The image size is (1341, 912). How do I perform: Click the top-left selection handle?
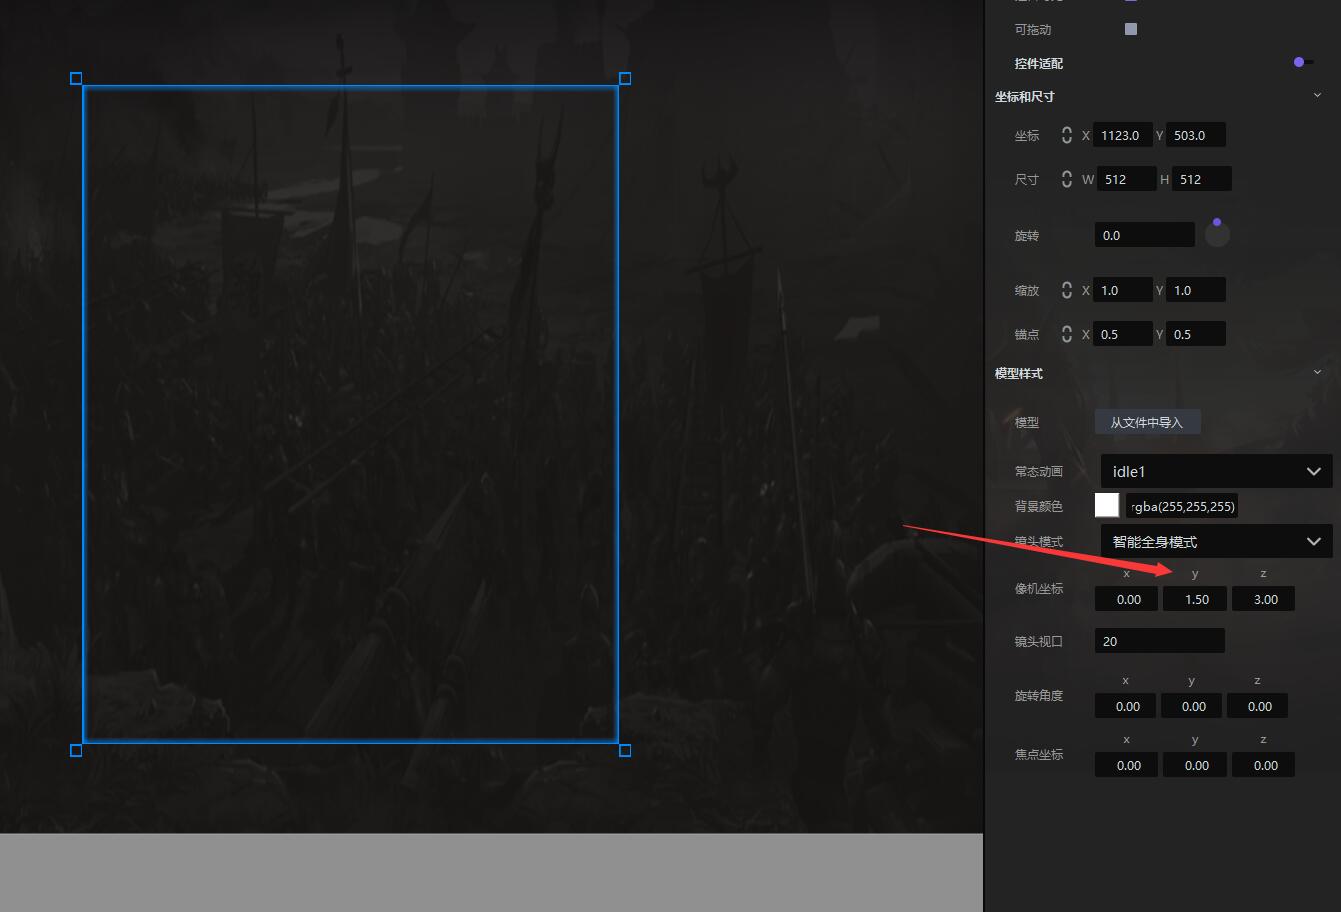point(76,78)
